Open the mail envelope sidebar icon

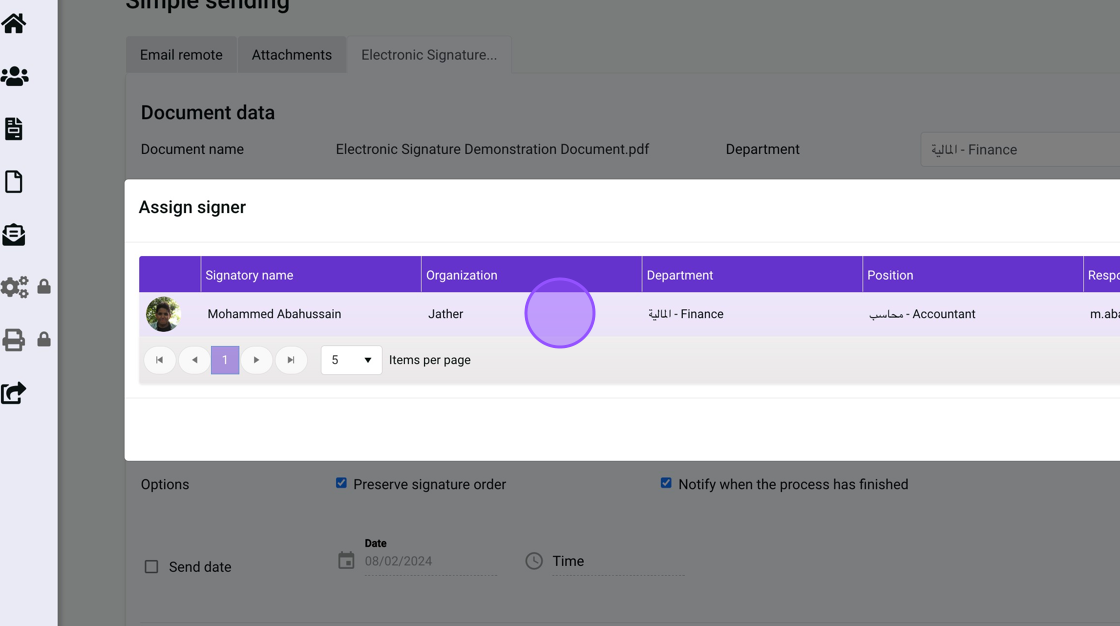(x=14, y=234)
